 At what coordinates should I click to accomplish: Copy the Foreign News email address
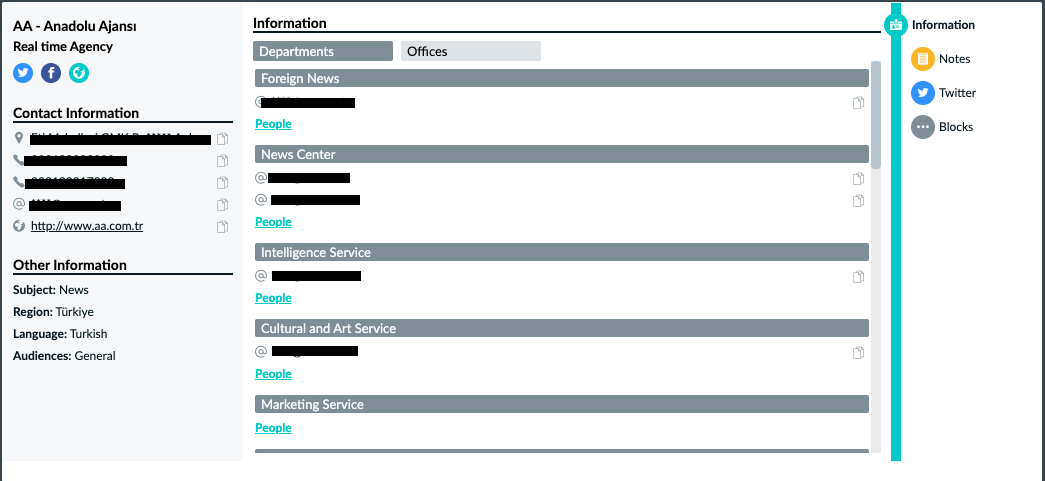pos(858,103)
